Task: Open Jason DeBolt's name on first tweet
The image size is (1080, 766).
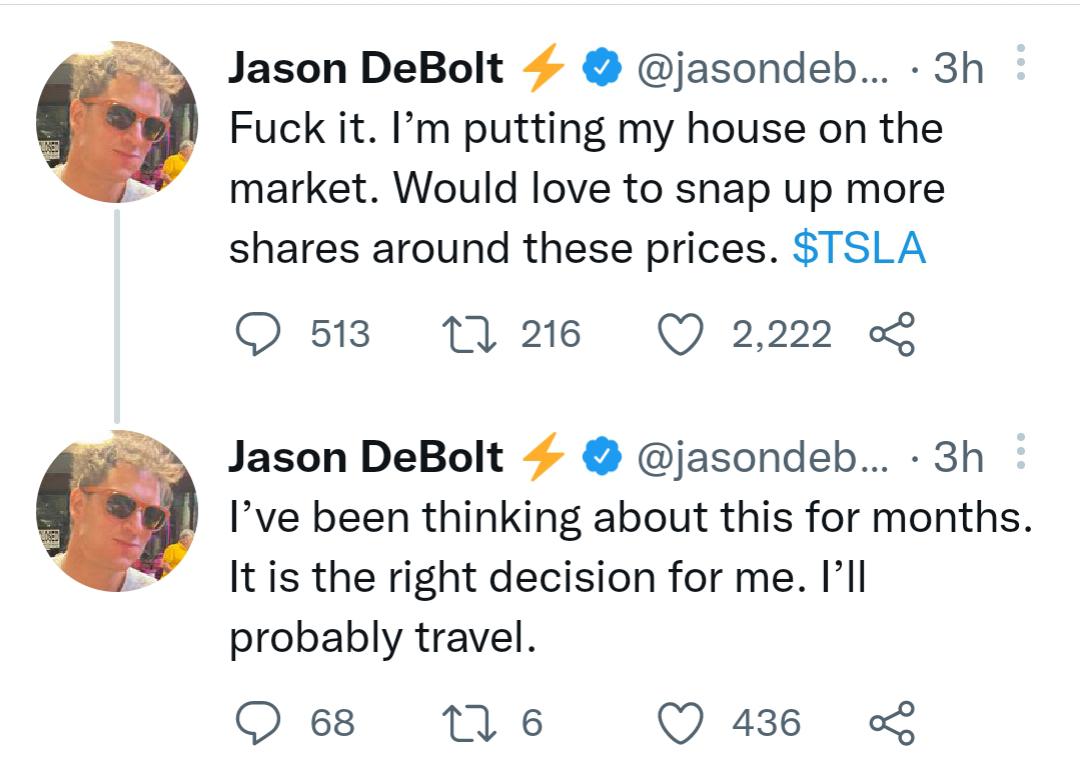Action: click(x=366, y=69)
